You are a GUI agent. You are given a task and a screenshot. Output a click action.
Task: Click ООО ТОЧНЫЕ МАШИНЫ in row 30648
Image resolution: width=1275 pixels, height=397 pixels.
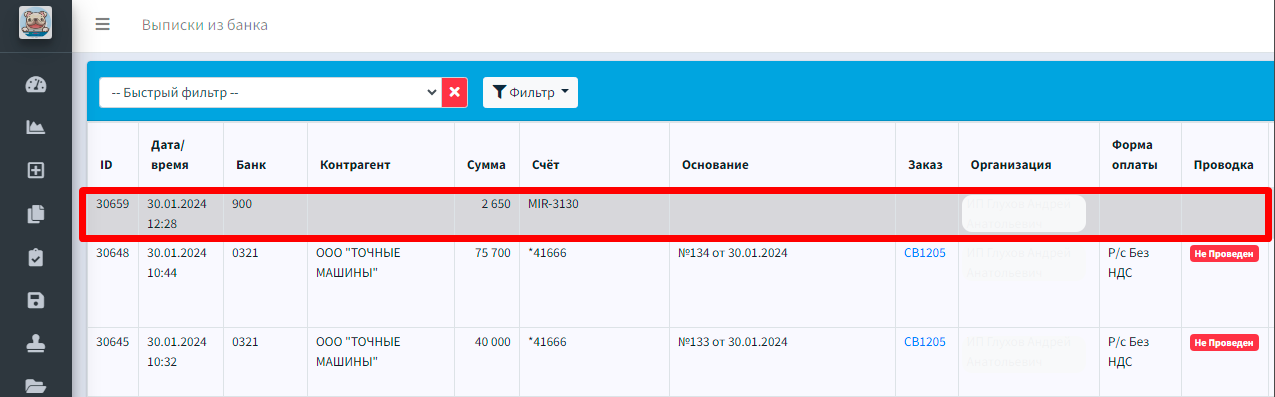coord(359,263)
